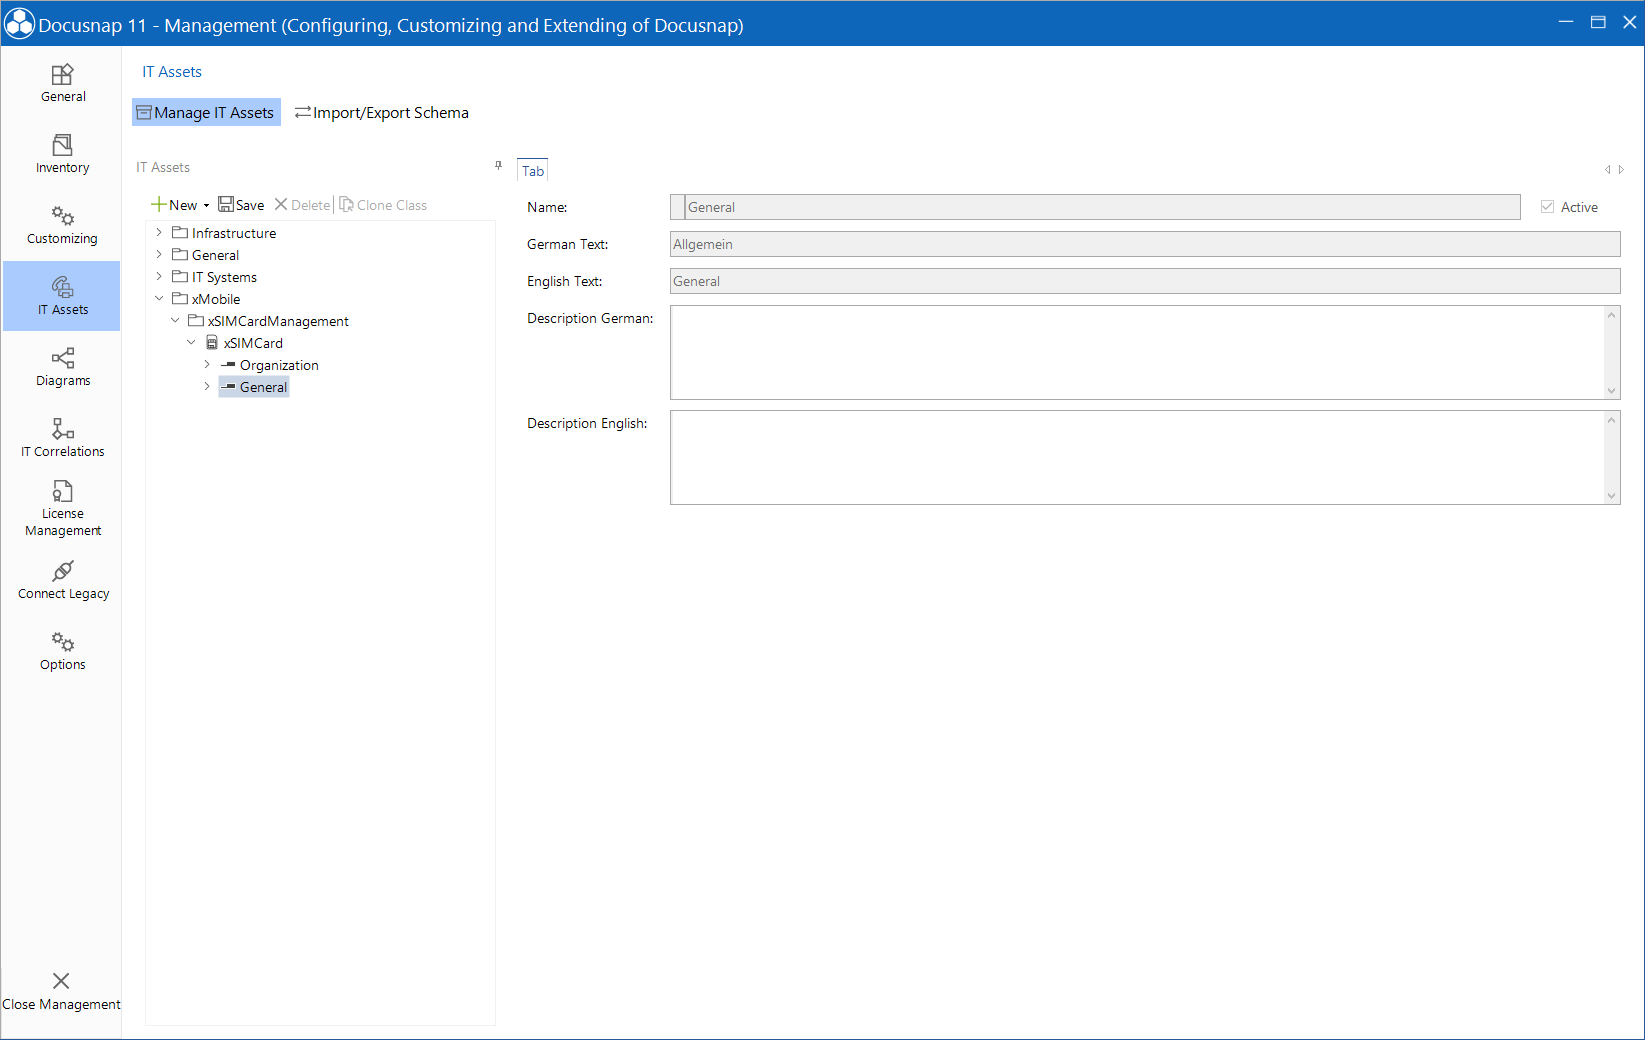The image size is (1645, 1040).
Task: Click Close Management at the bottom
Action: pos(61,990)
